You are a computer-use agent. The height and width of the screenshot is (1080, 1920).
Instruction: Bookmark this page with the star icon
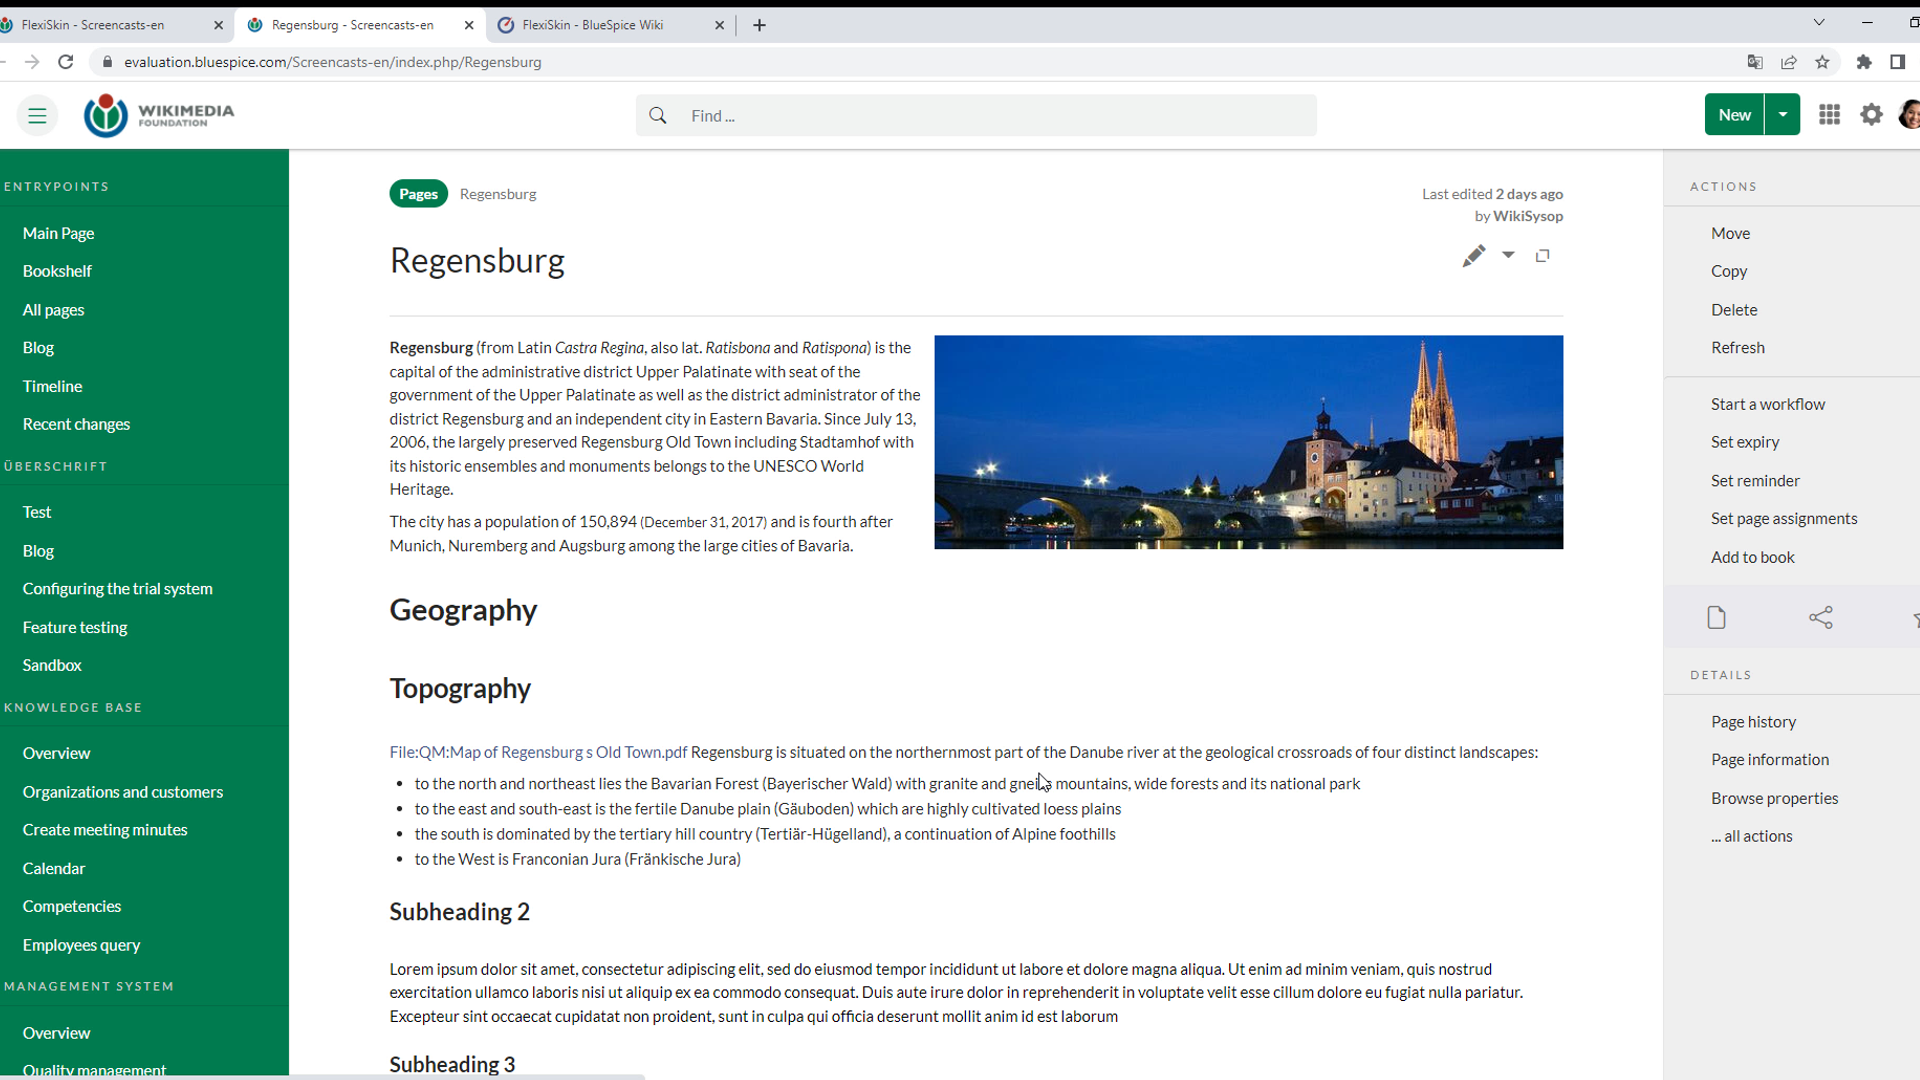coord(1822,62)
